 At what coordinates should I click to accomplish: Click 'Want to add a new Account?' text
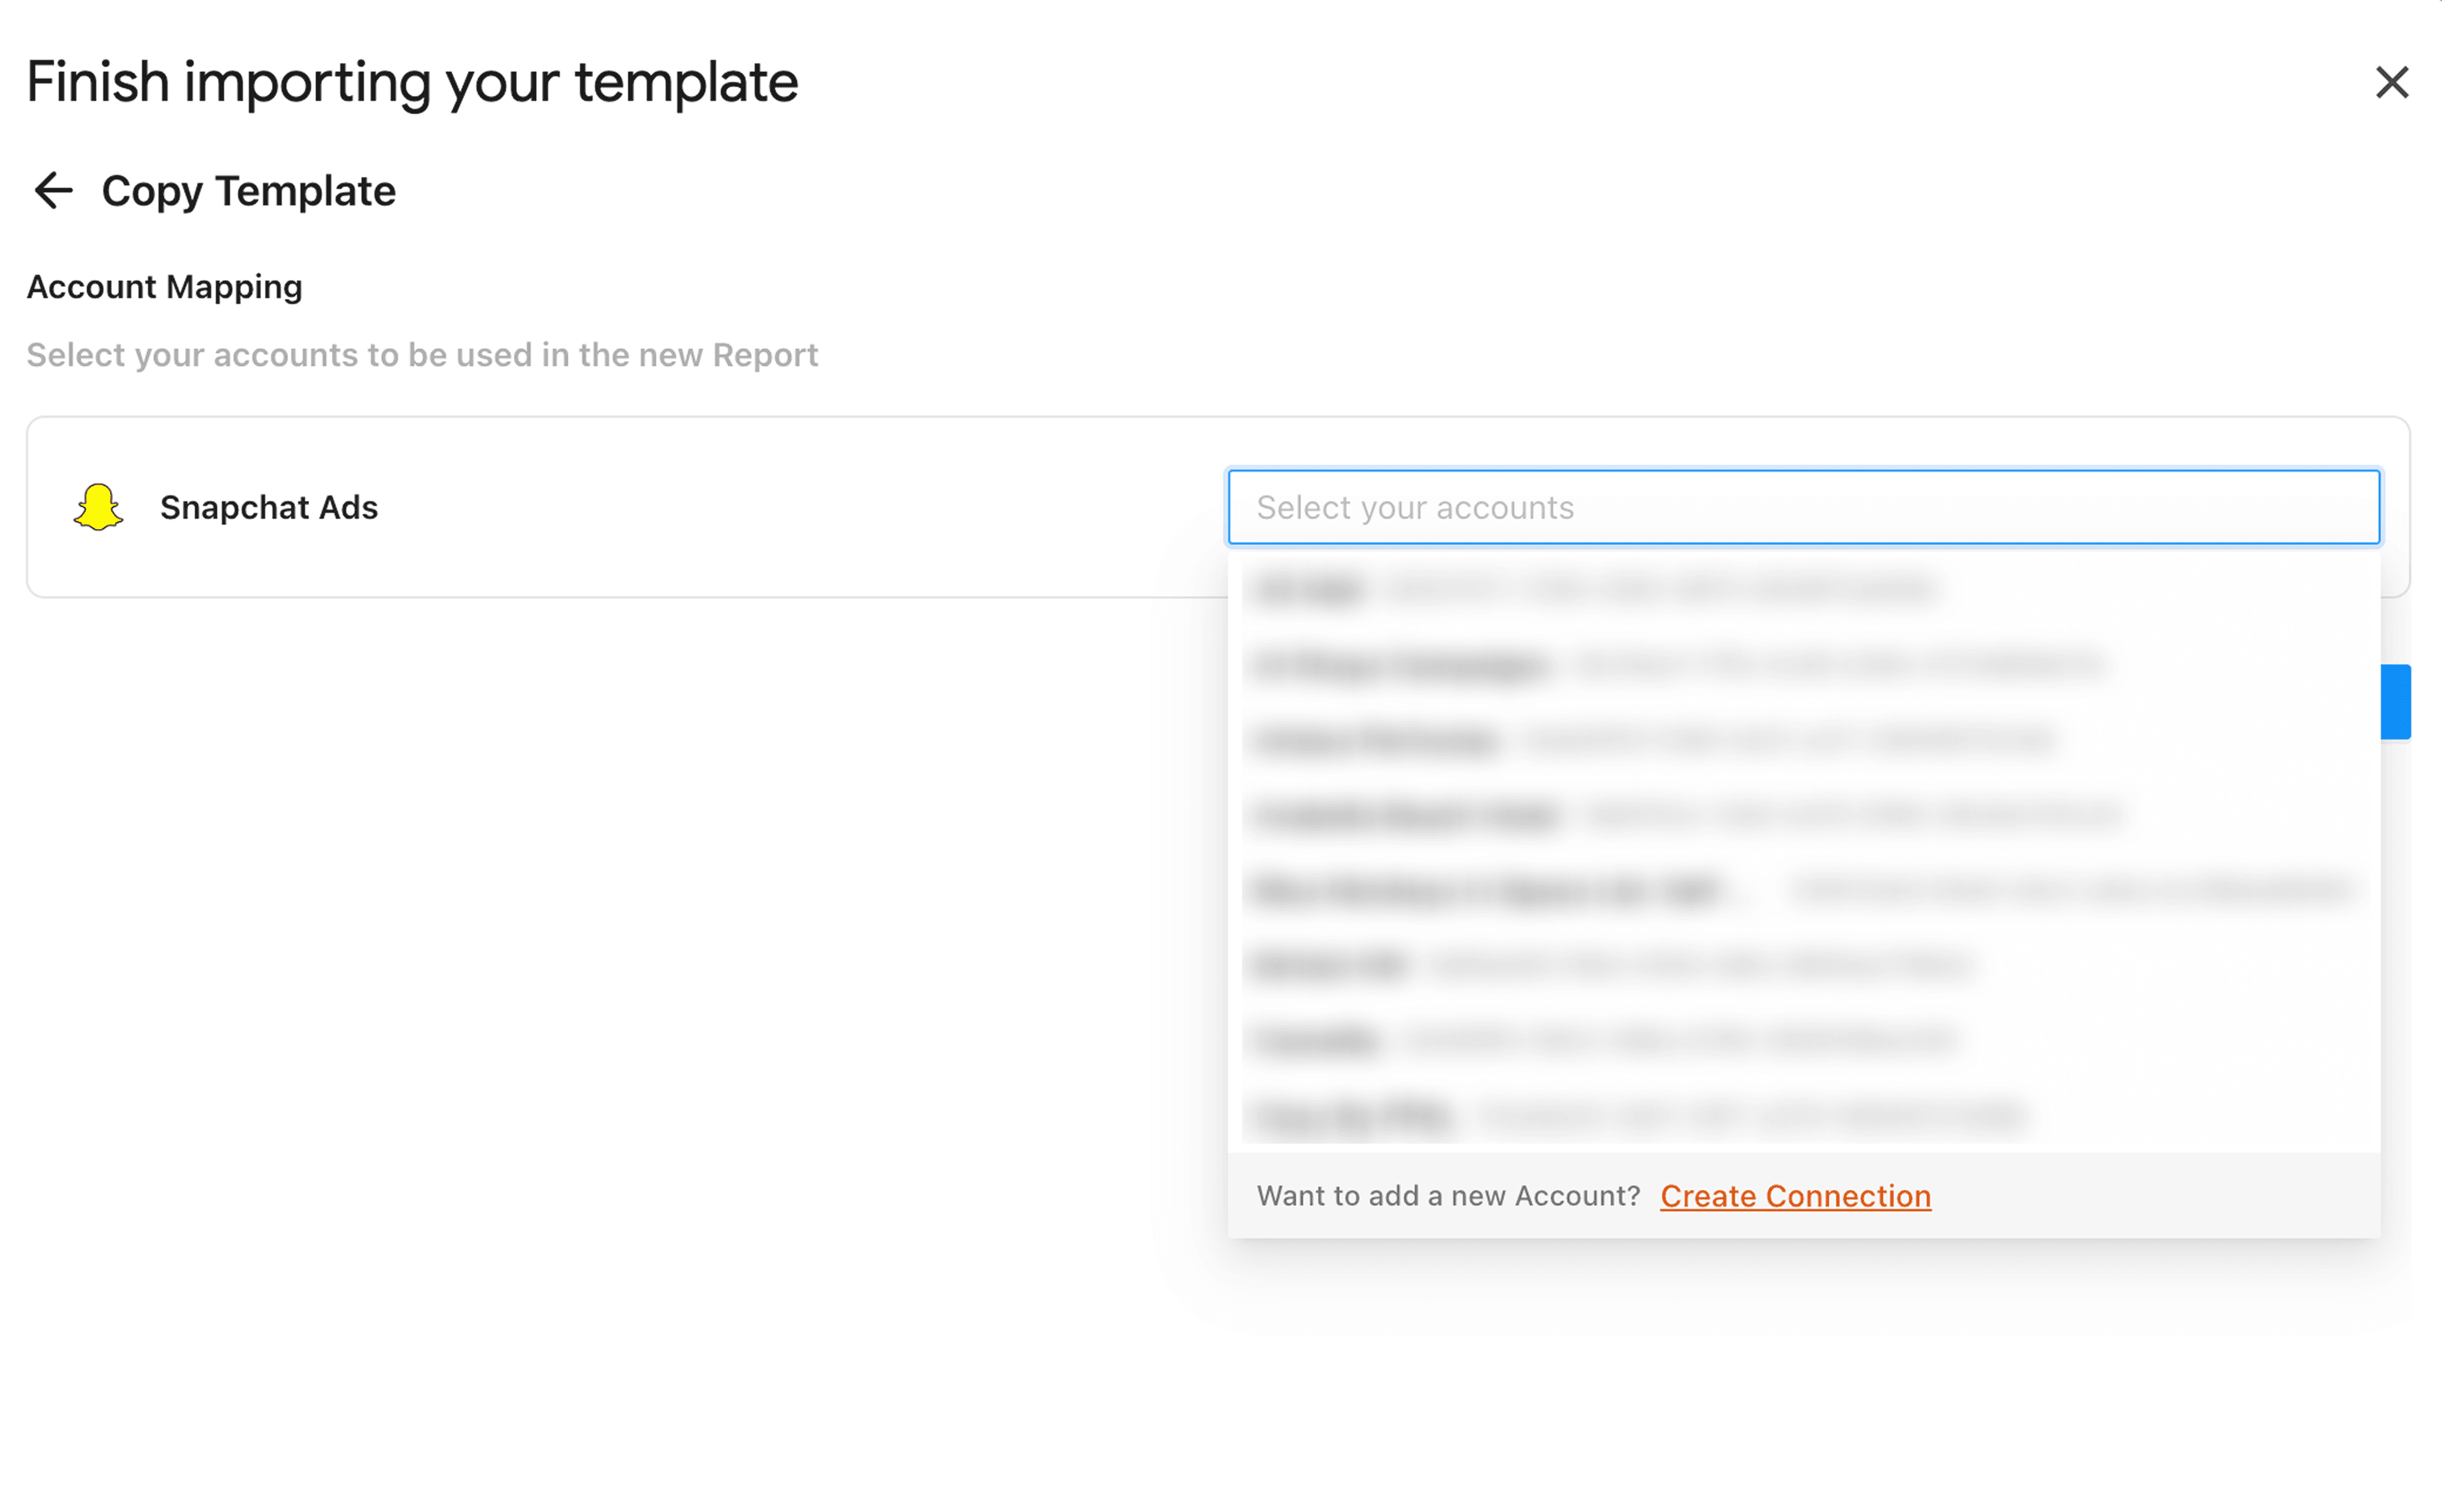(x=1448, y=1195)
